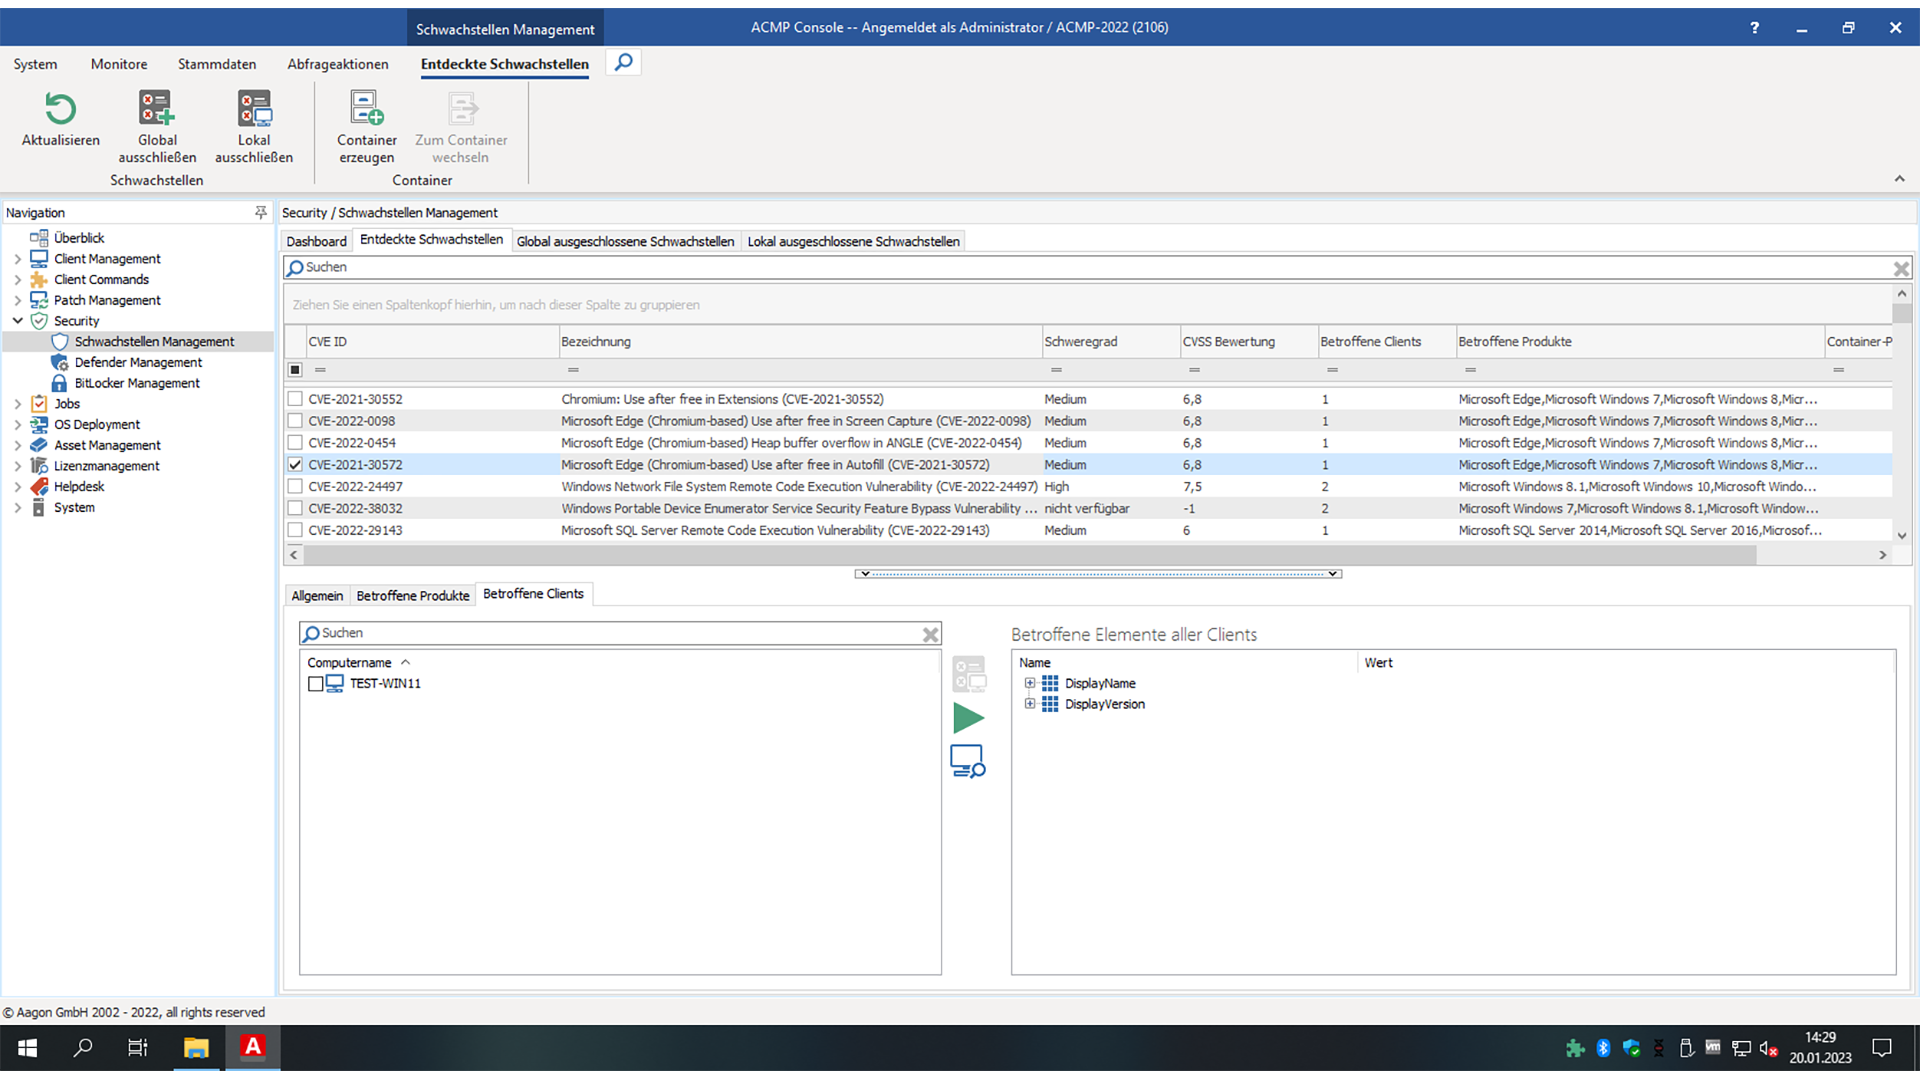Check the CVE-2021-30552 row checkbox

point(295,399)
